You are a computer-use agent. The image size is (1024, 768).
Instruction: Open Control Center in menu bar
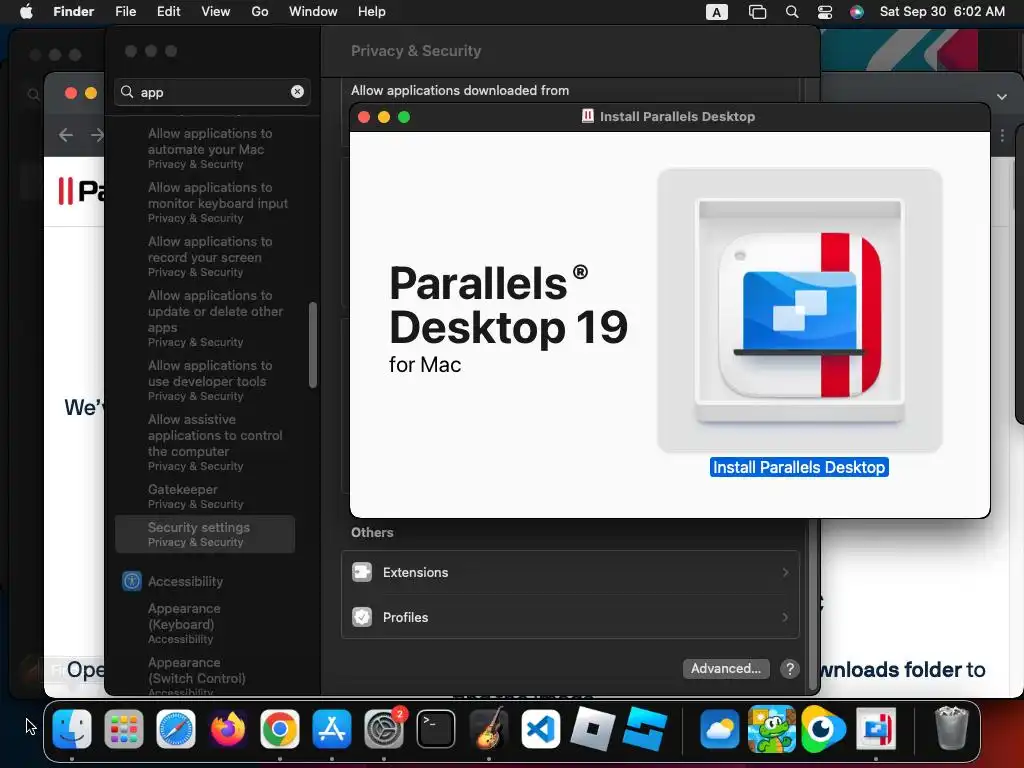[x=825, y=12]
